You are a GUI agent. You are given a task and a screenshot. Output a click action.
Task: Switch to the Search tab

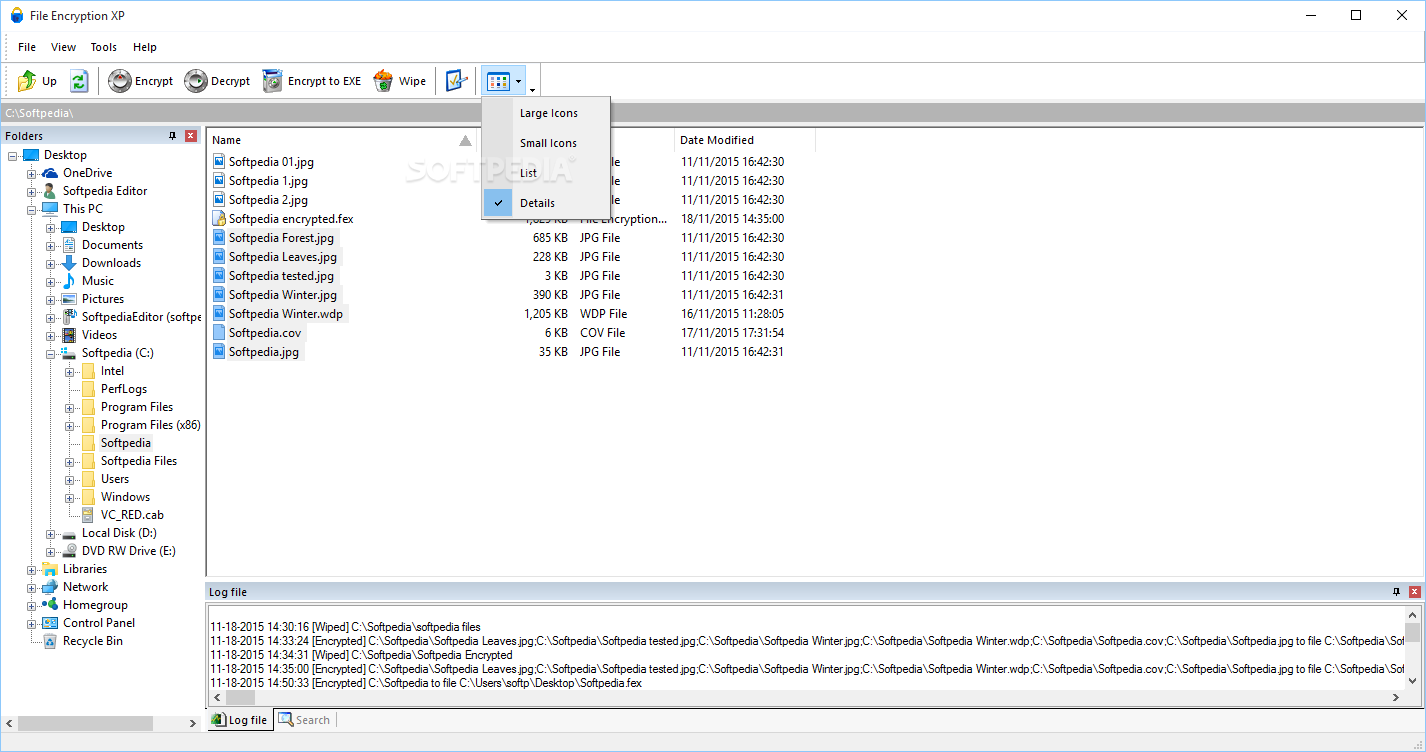(304, 719)
